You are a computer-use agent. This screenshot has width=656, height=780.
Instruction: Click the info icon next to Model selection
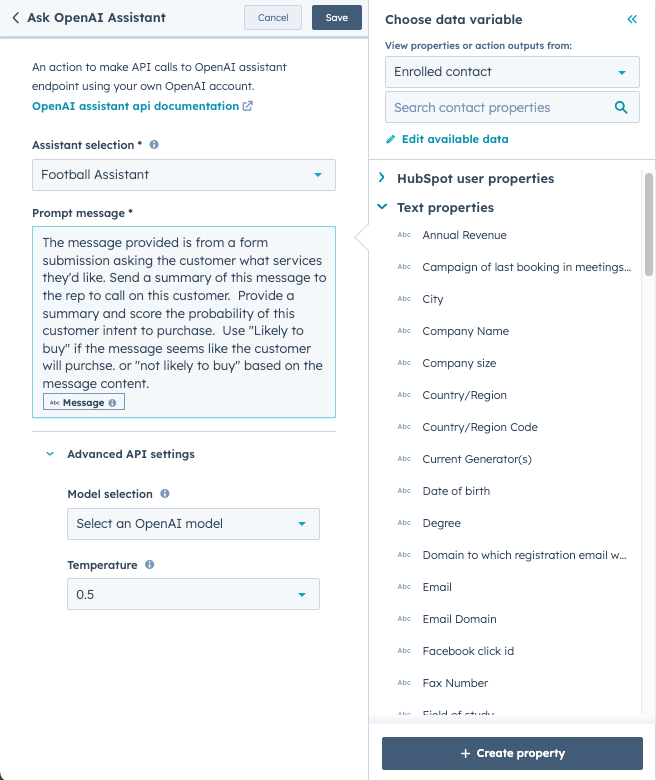[x=165, y=494]
